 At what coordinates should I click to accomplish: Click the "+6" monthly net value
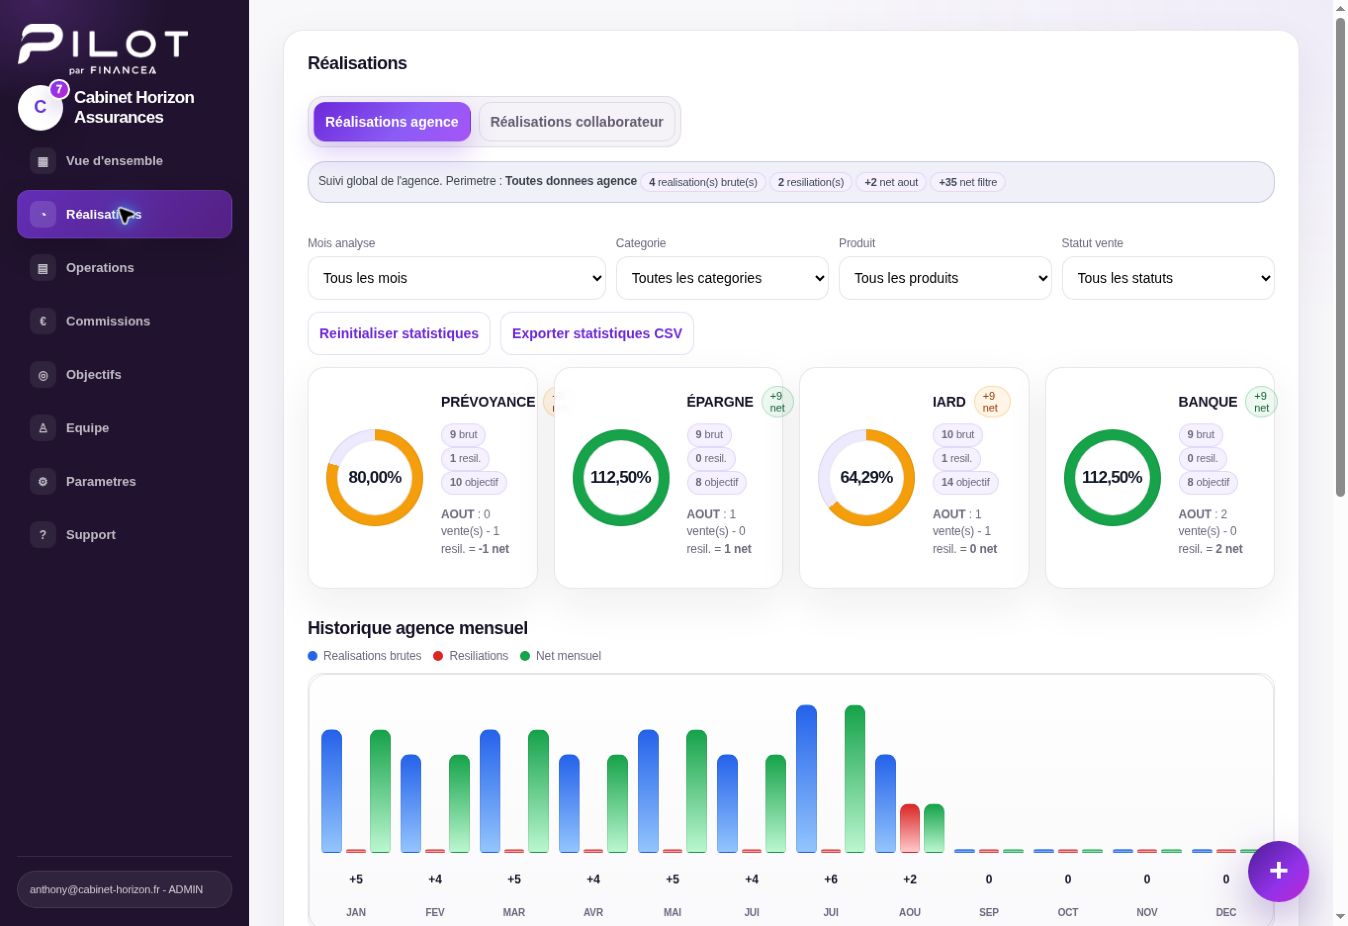[x=831, y=879]
